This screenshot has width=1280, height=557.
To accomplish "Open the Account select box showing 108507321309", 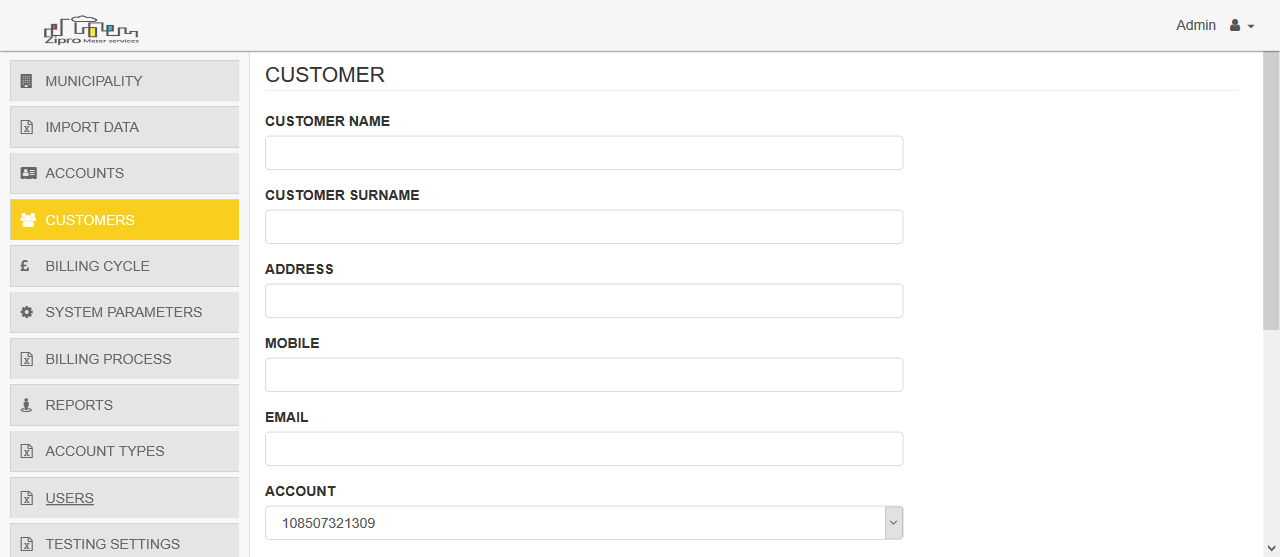I will tap(584, 523).
